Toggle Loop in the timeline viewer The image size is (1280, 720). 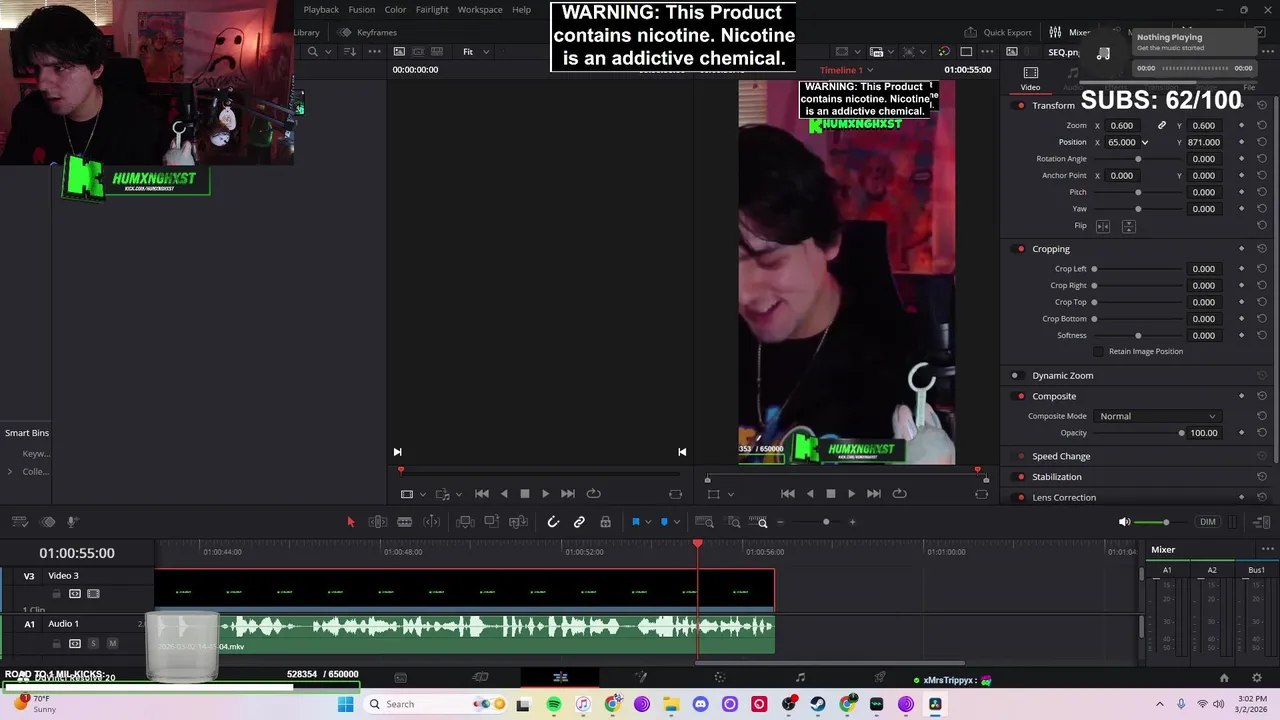[899, 494]
